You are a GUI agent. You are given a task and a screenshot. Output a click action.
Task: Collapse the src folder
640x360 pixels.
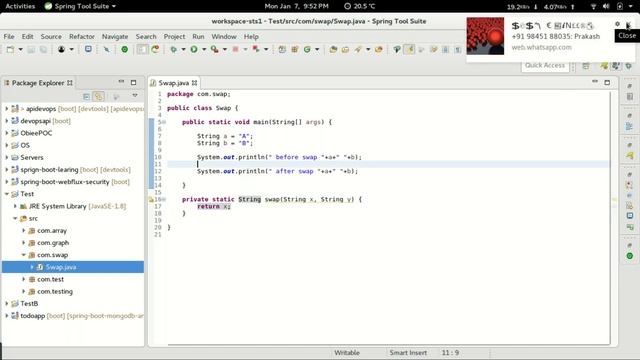point(15,218)
